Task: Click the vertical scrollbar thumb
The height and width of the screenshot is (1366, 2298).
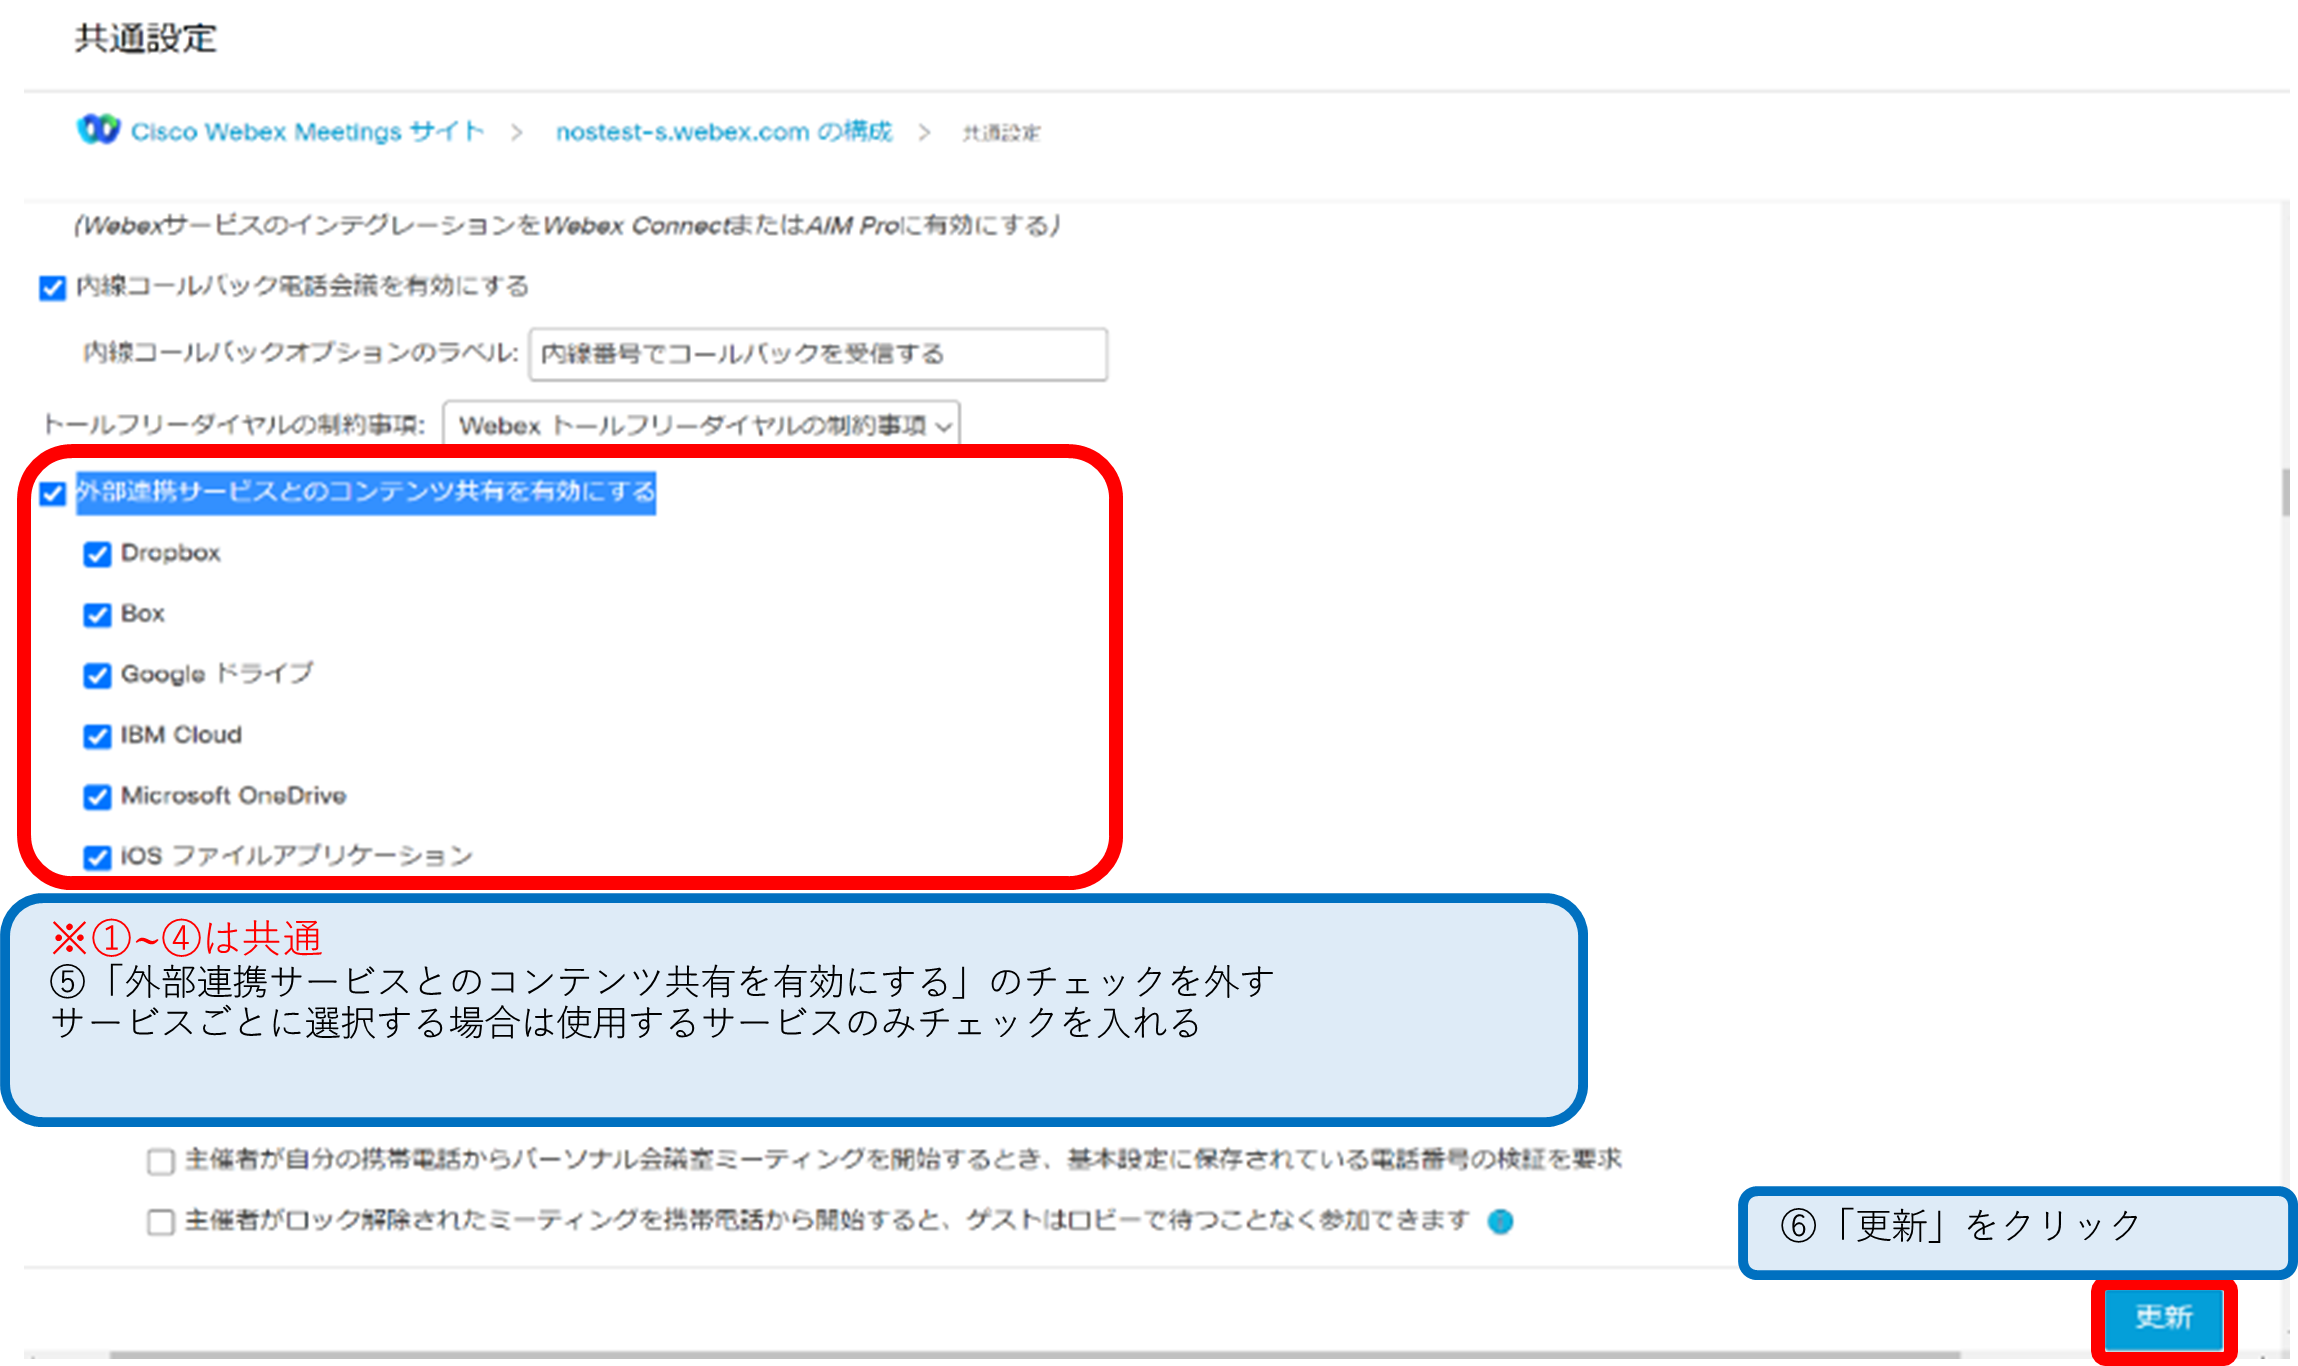Action: (x=2285, y=492)
